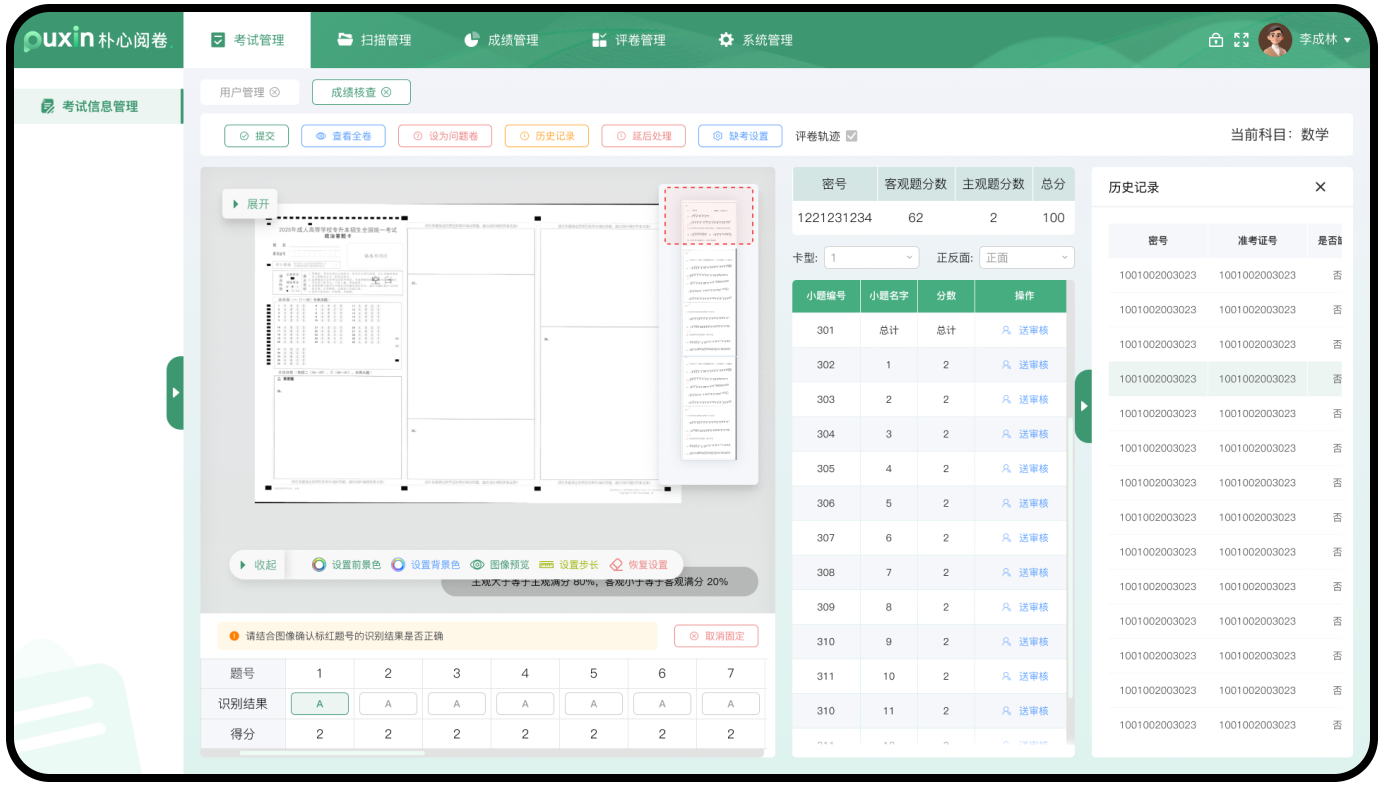Viewport: 1384px width, 786px height.
Task: Click 送审核 for question 302
Action: [1025, 365]
